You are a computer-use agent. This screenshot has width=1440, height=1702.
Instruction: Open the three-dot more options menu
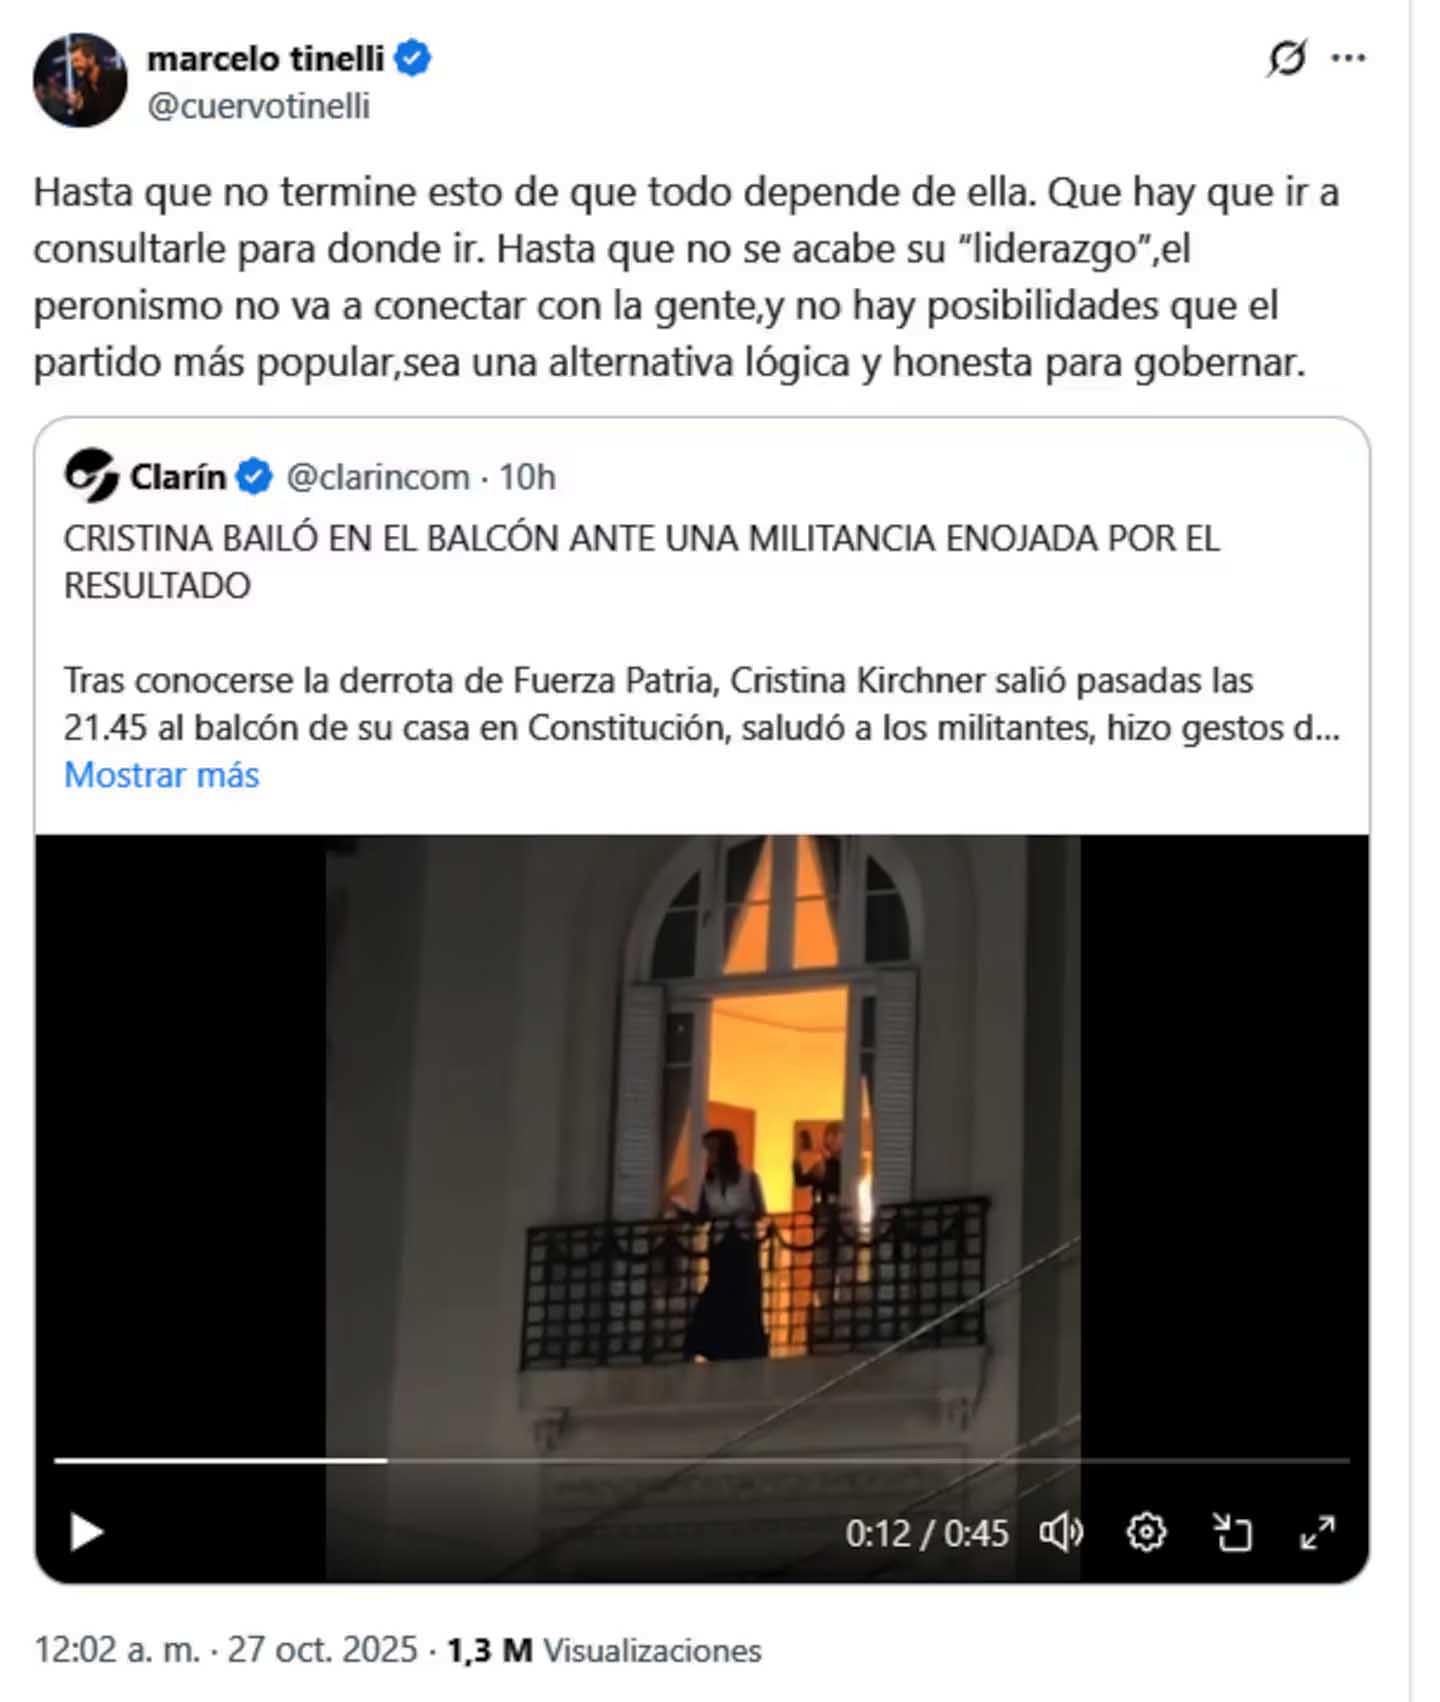click(1349, 58)
